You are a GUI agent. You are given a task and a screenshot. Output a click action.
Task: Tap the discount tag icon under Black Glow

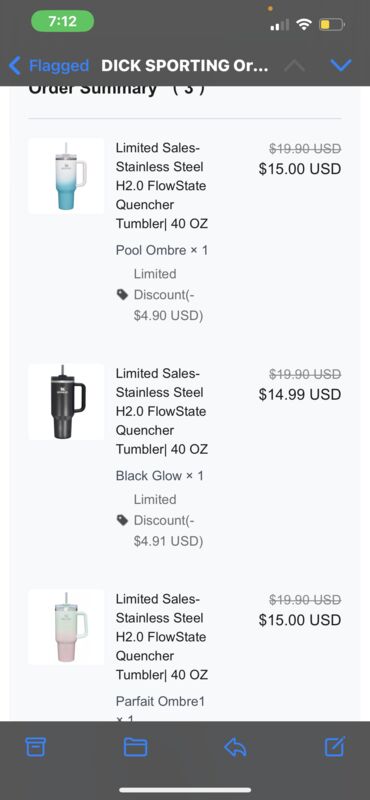[122, 520]
